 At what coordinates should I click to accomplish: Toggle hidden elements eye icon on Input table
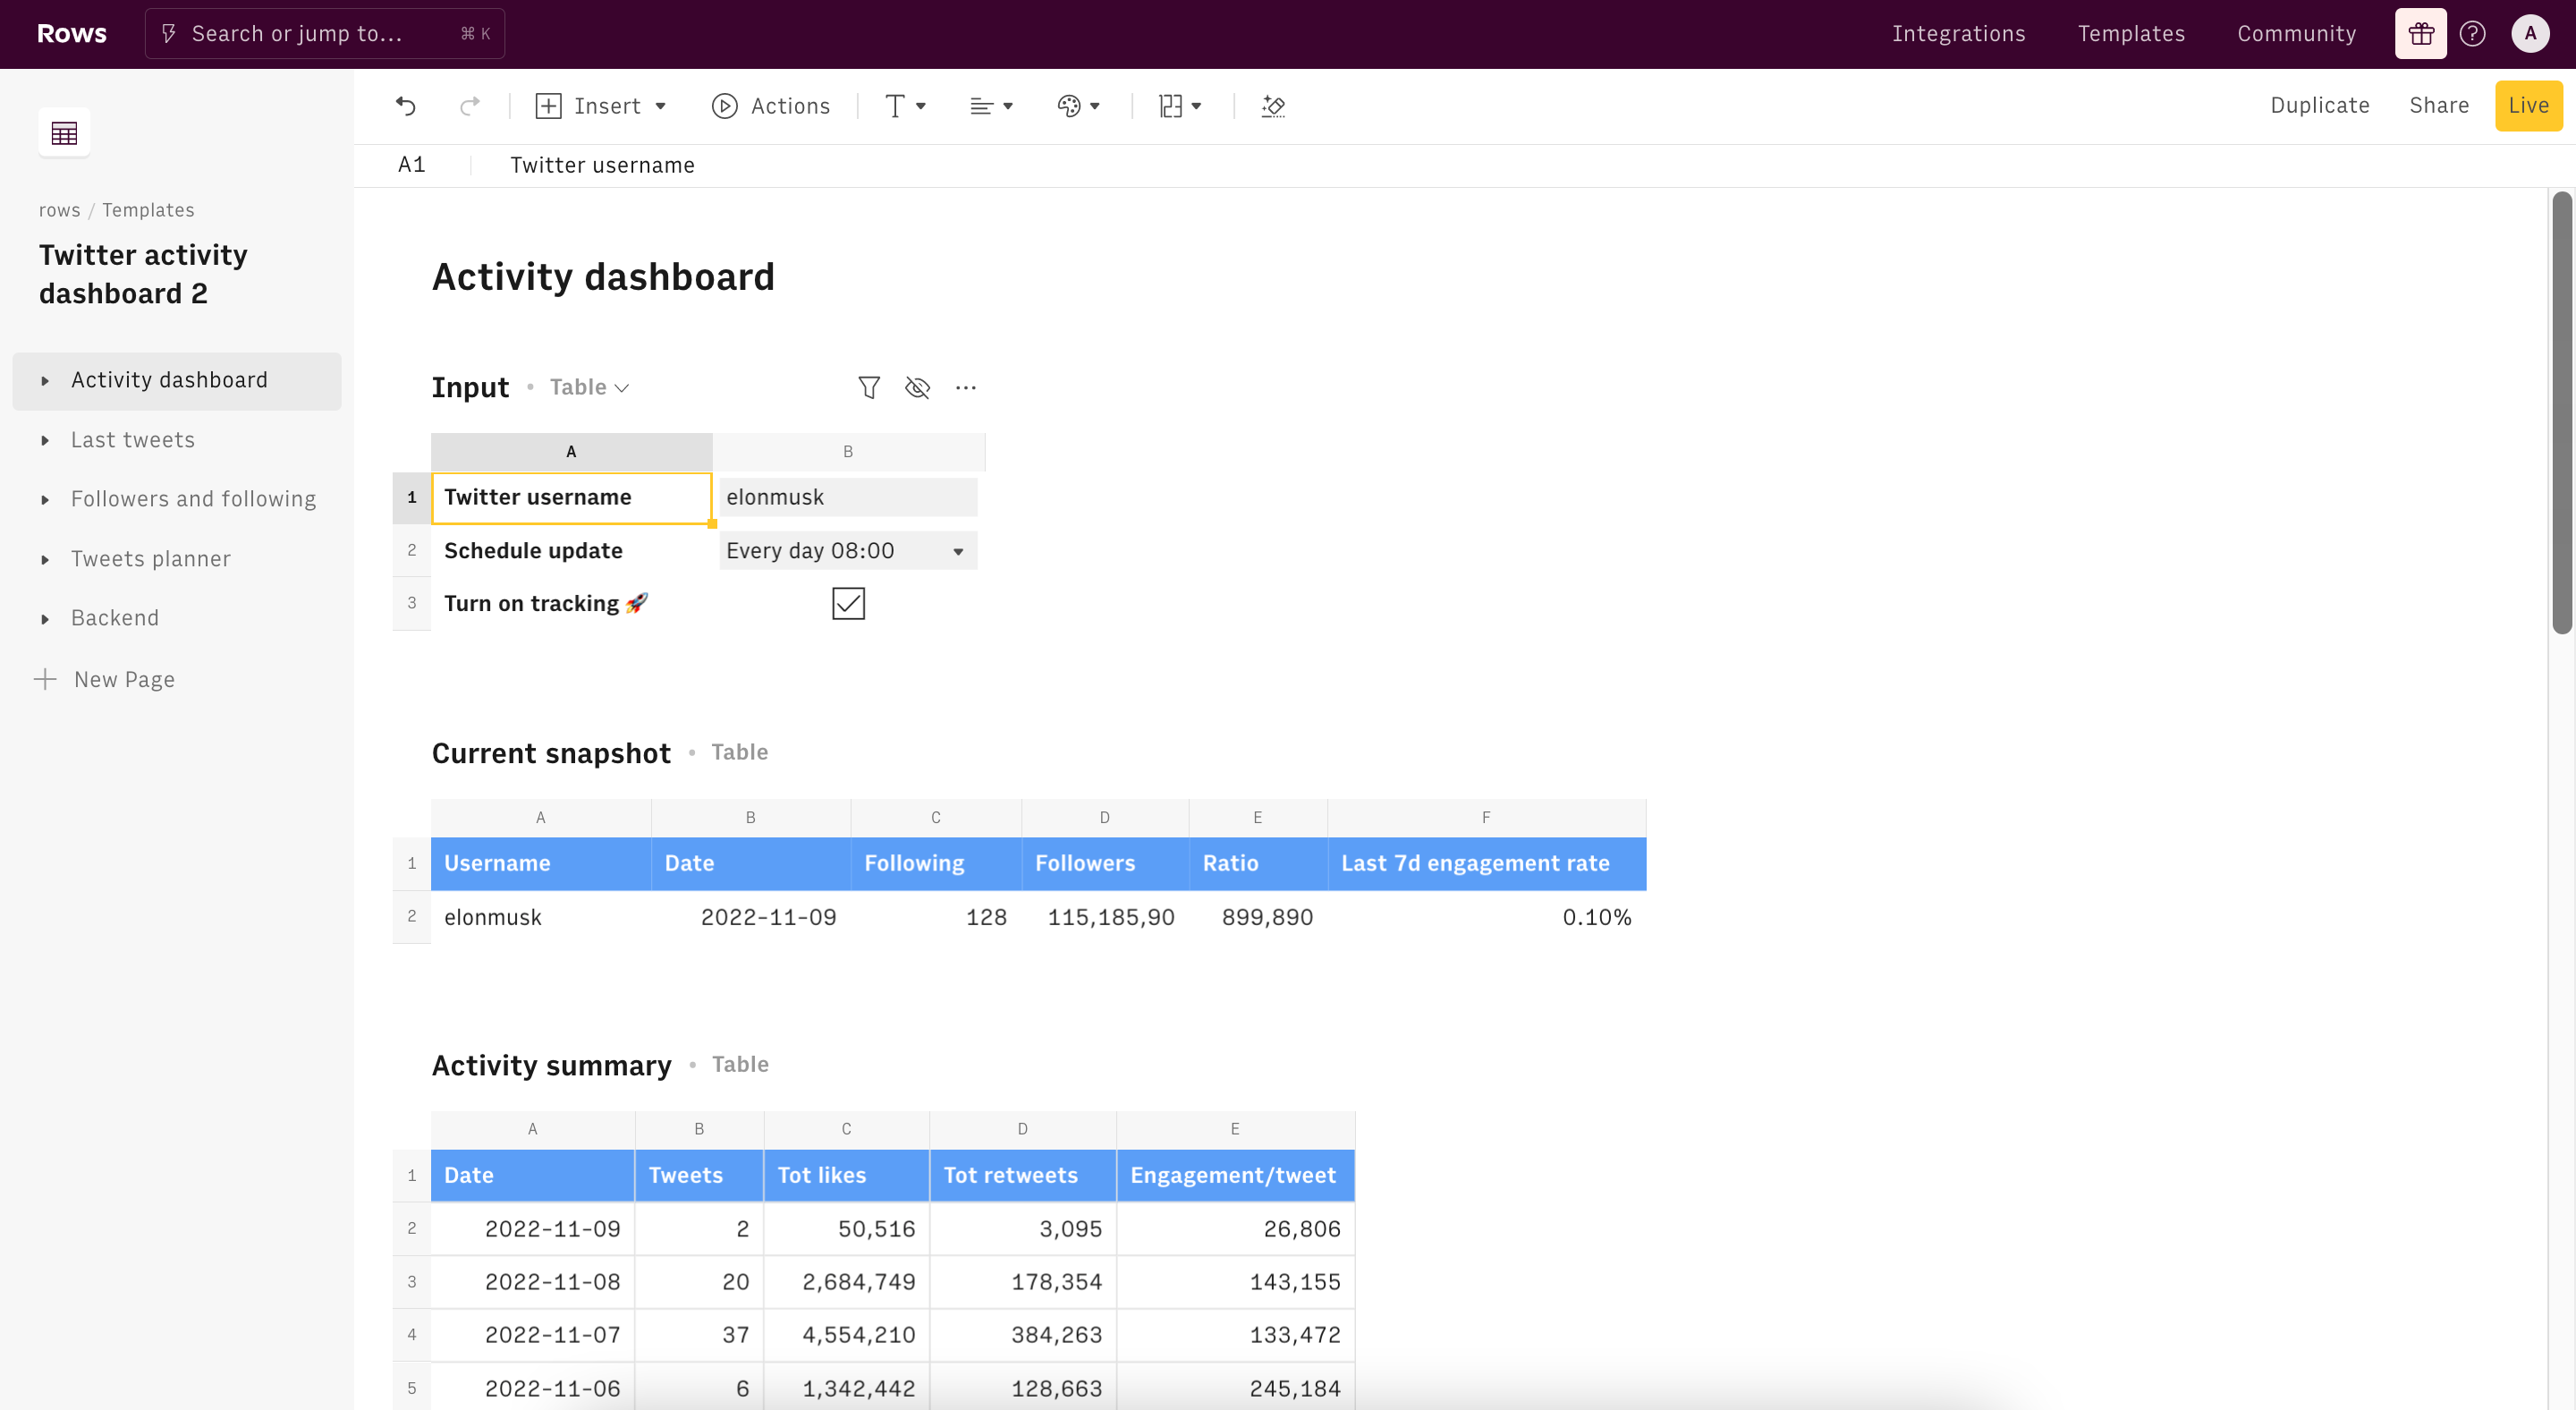coord(917,388)
